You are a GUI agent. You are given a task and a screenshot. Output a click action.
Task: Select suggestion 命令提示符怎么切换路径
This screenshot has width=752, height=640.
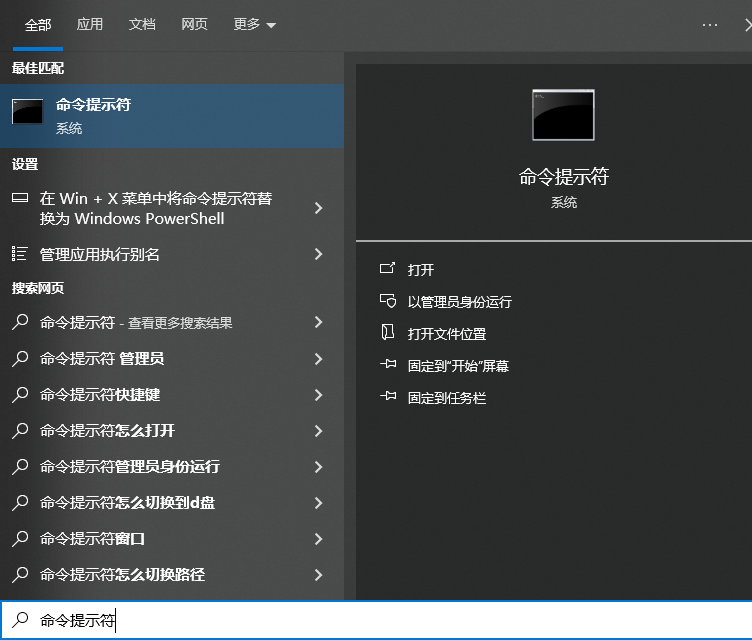[172, 574]
